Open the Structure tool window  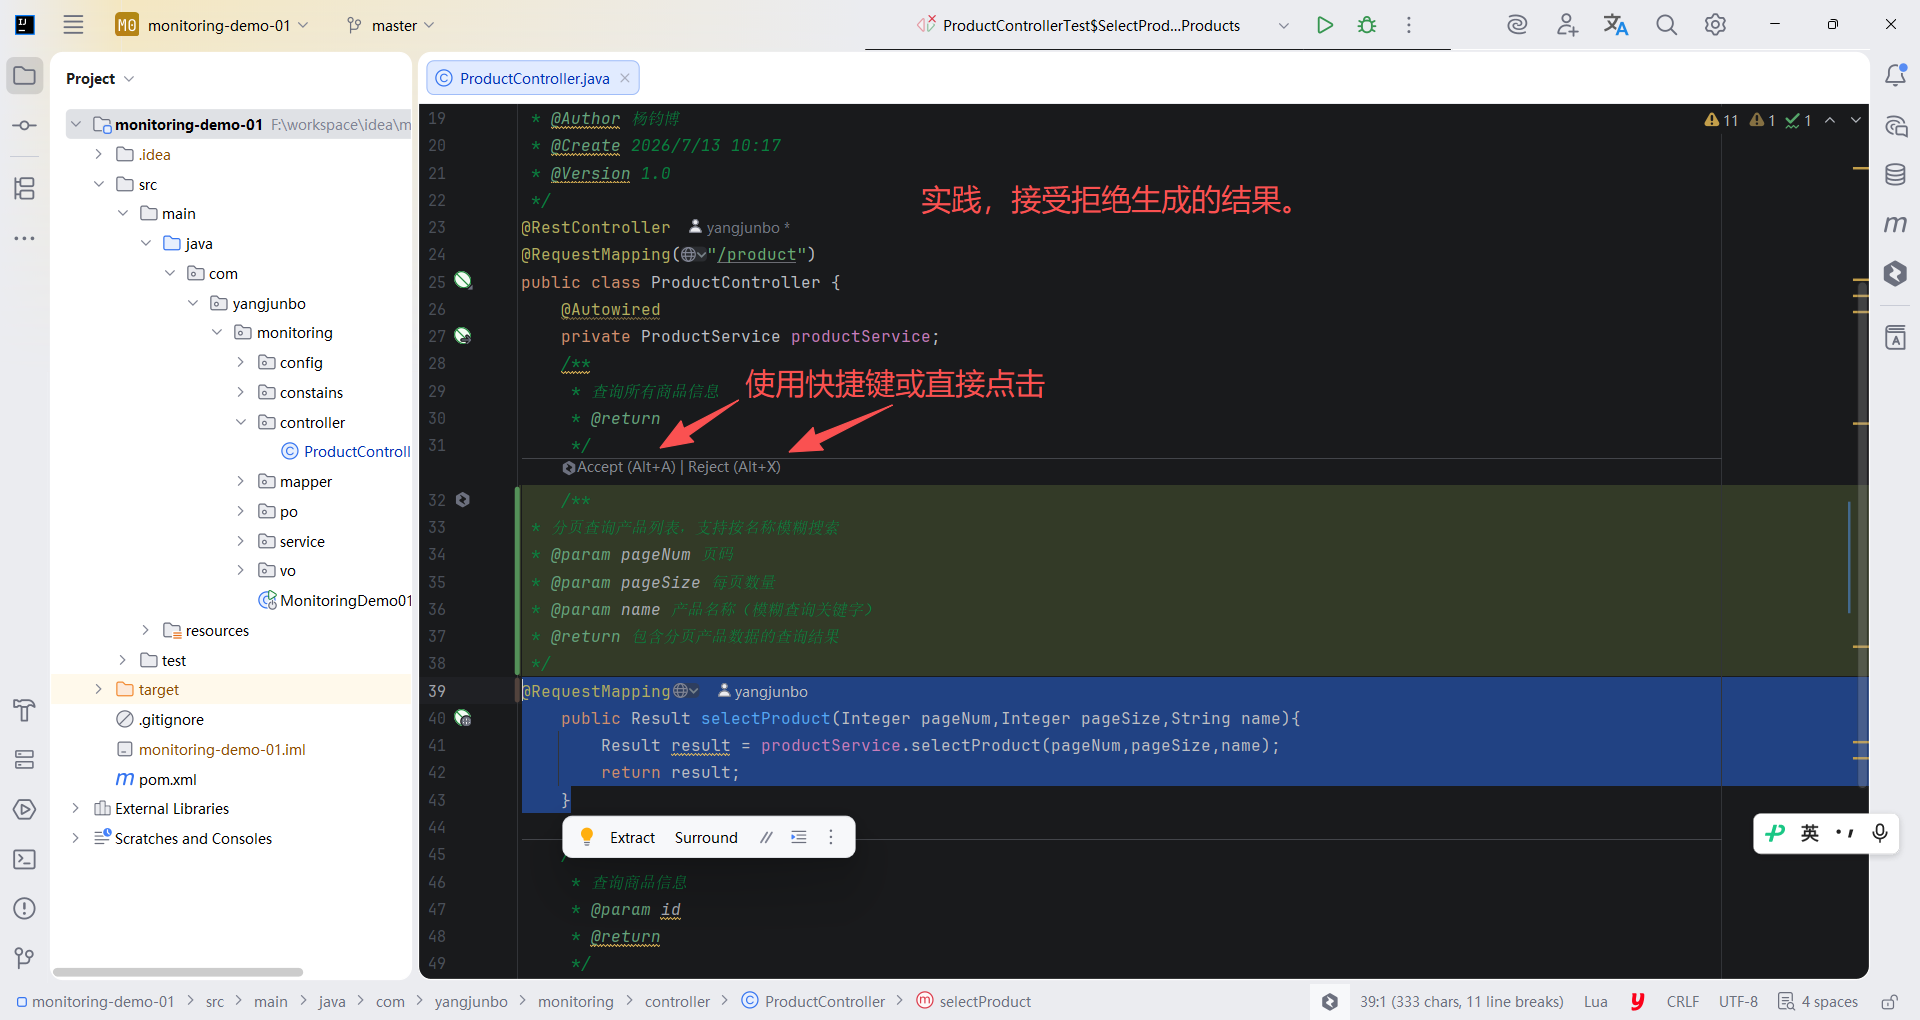pyautogui.click(x=25, y=188)
